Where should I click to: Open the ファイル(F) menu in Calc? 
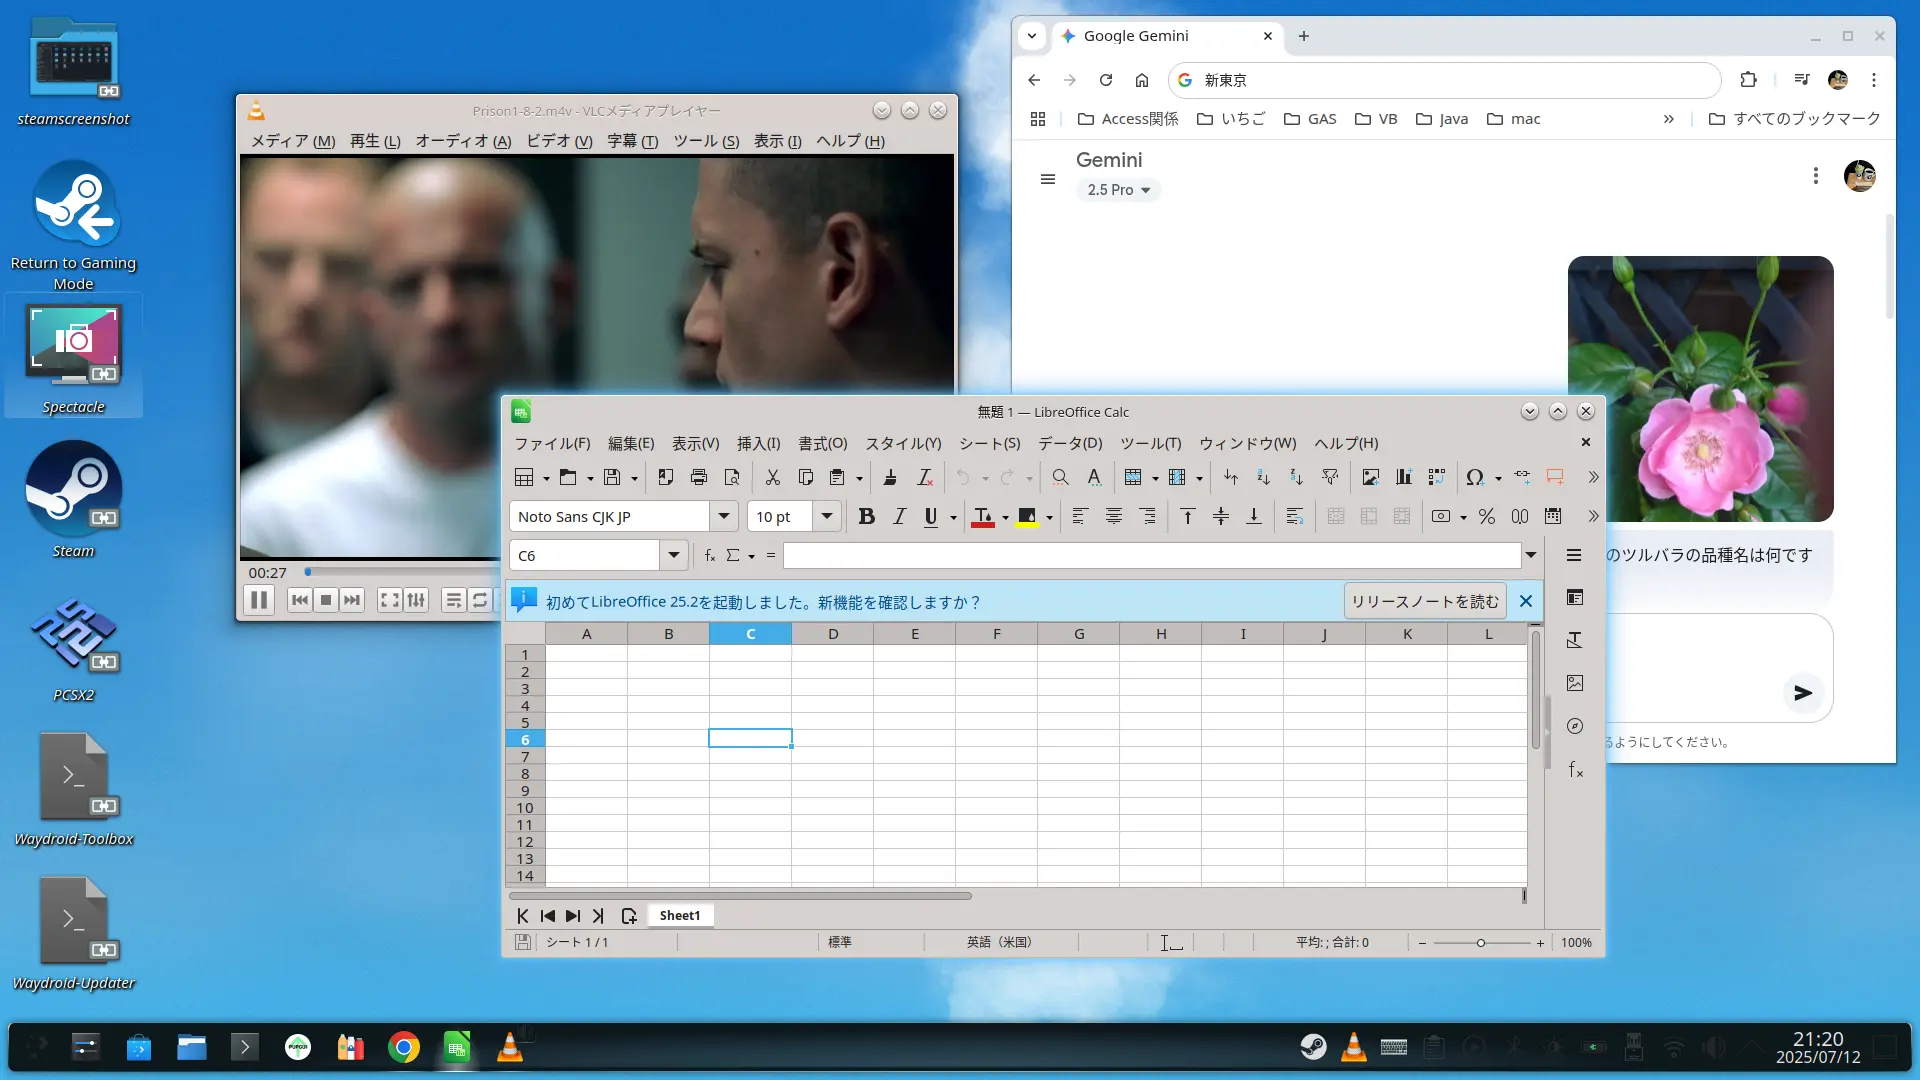552,443
